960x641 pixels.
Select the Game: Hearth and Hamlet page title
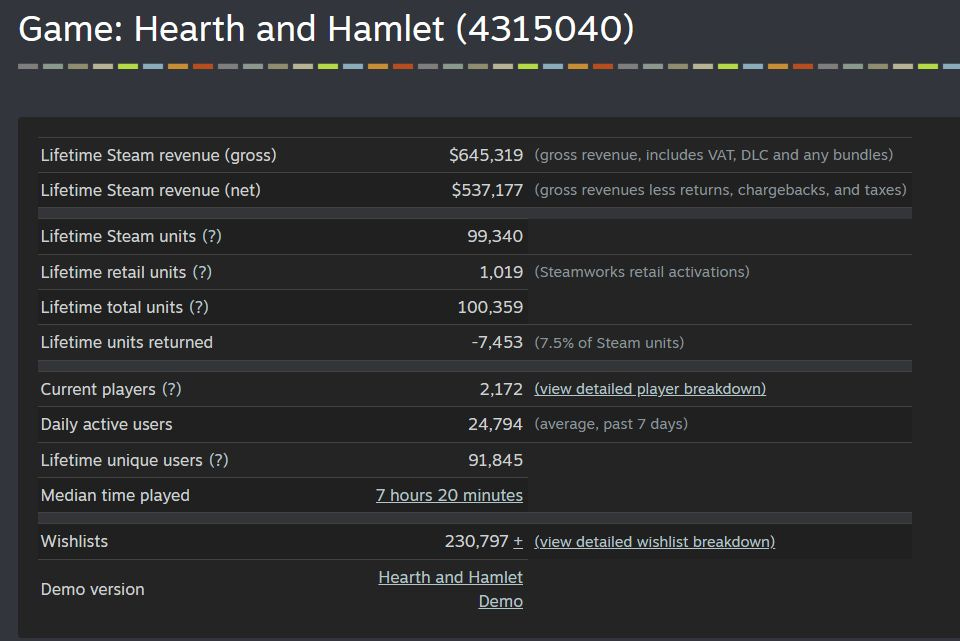(326, 29)
